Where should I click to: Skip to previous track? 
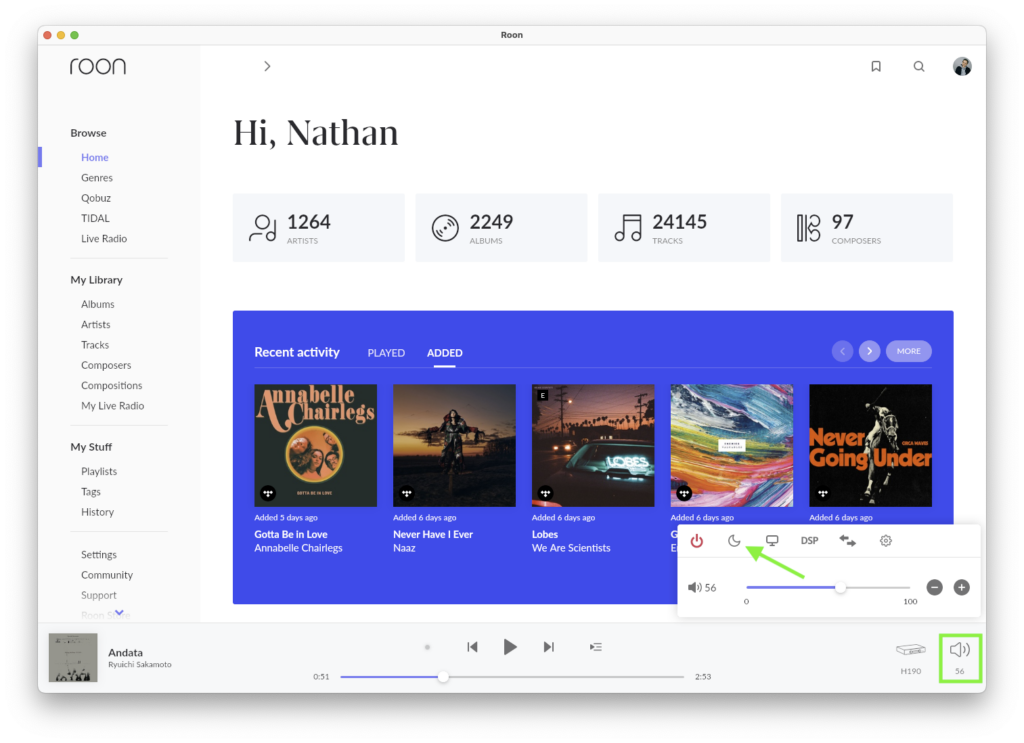tap(472, 647)
